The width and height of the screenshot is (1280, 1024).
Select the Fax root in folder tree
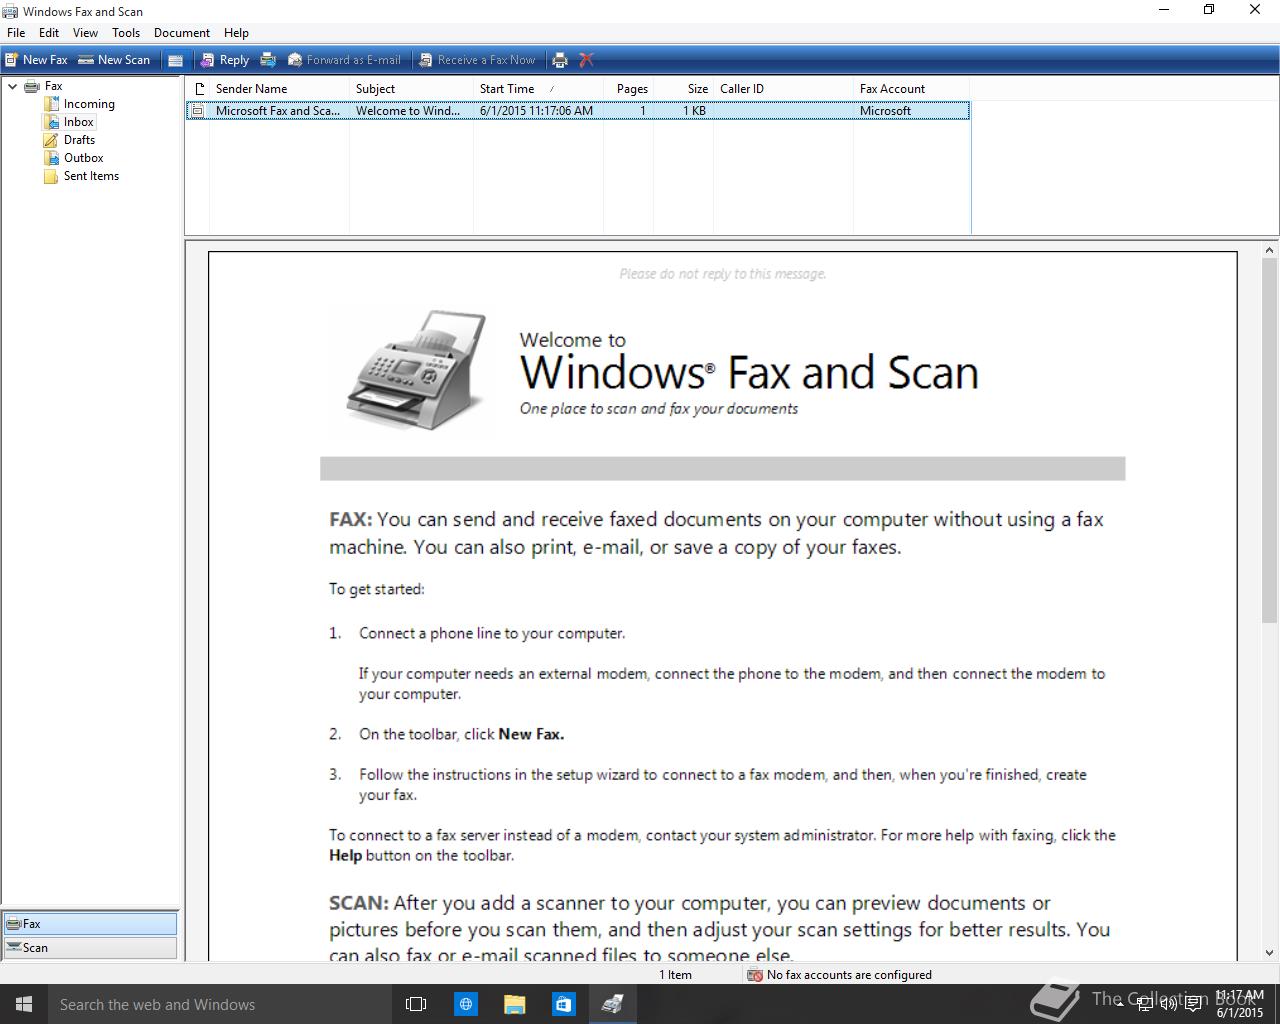coord(53,86)
